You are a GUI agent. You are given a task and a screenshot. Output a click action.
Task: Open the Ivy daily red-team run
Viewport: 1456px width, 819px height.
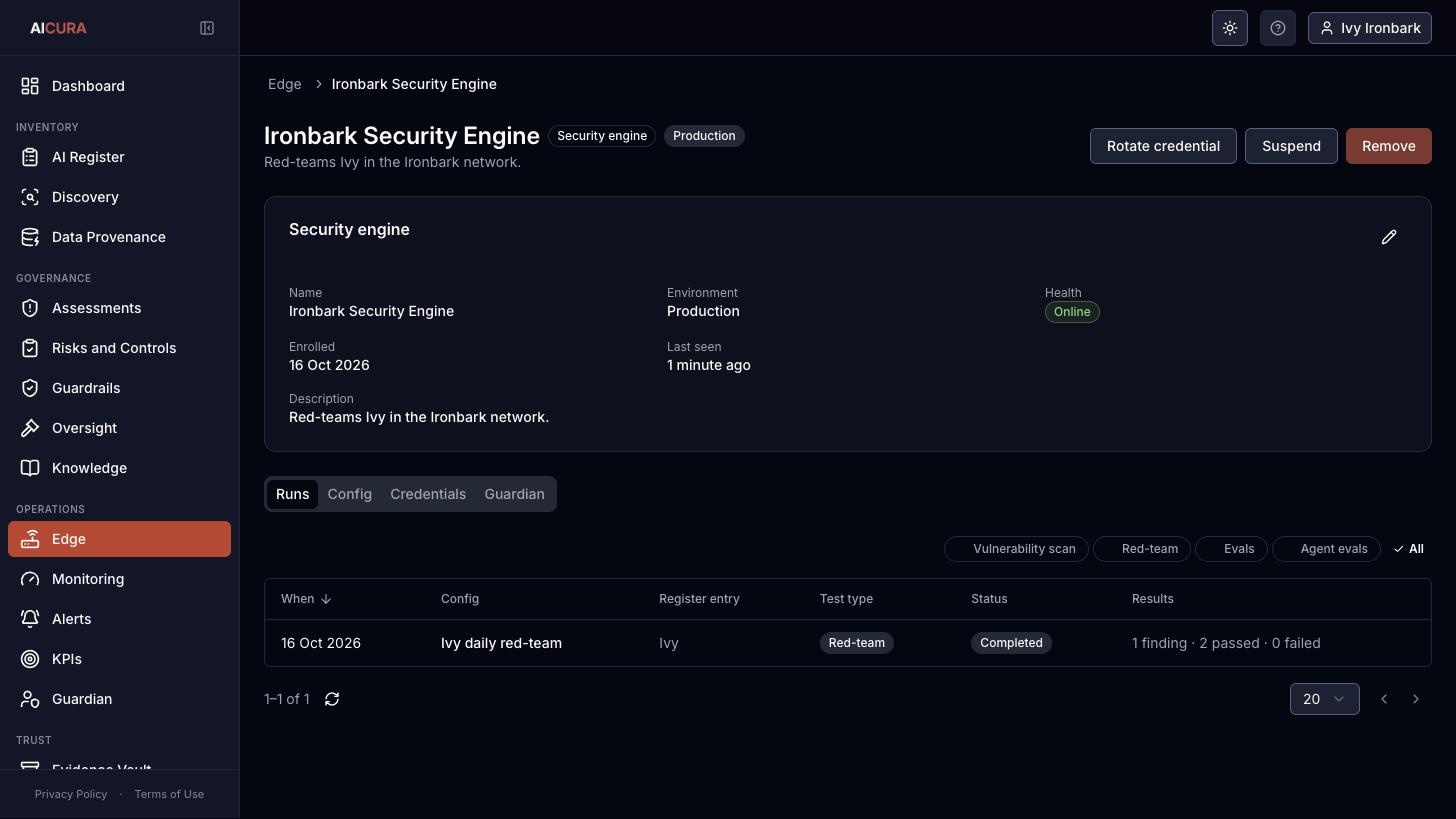(501, 643)
